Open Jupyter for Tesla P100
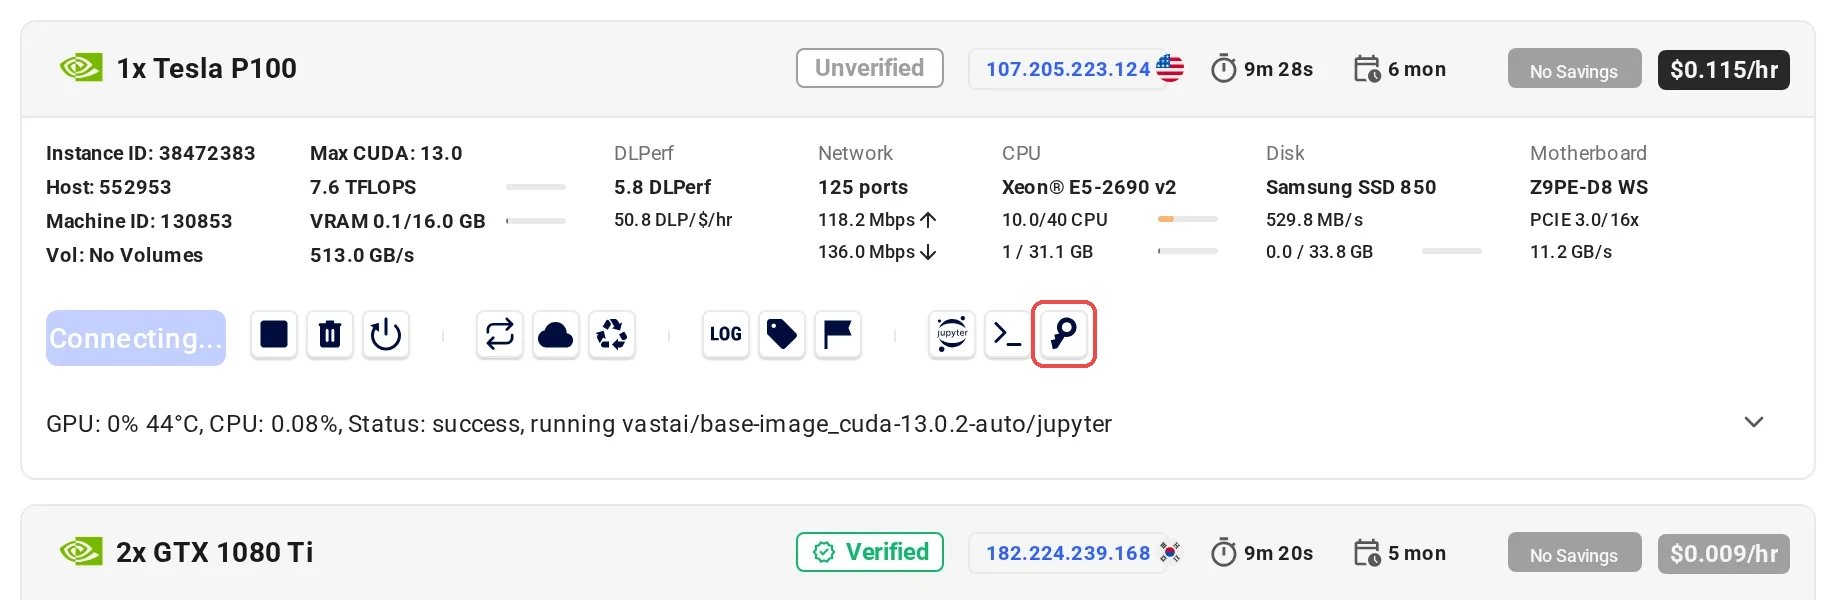Viewport: 1836px width, 600px height. 952,334
